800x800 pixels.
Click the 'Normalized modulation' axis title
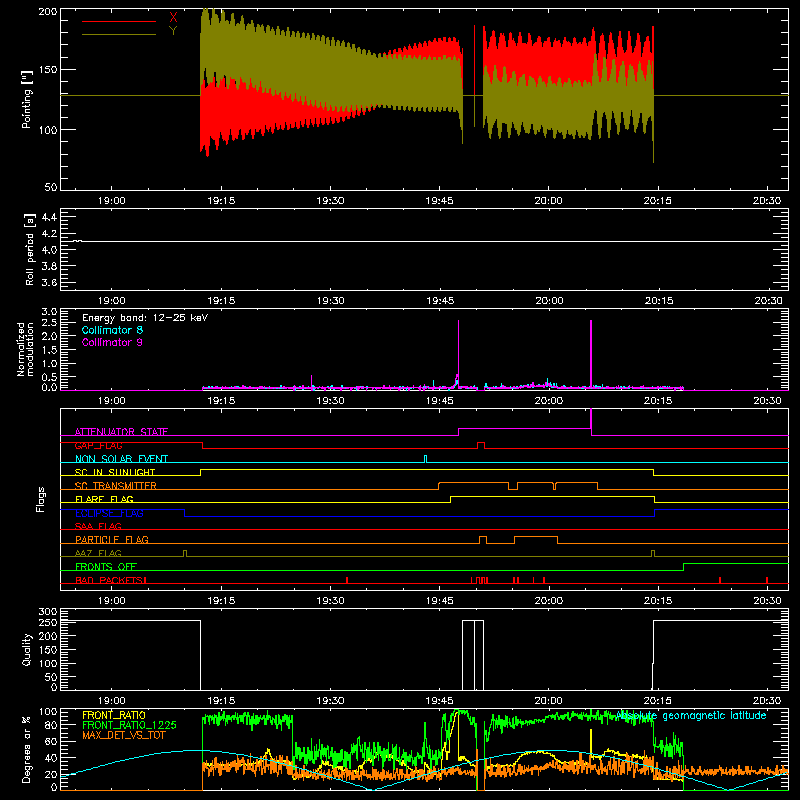tap(25, 349)
